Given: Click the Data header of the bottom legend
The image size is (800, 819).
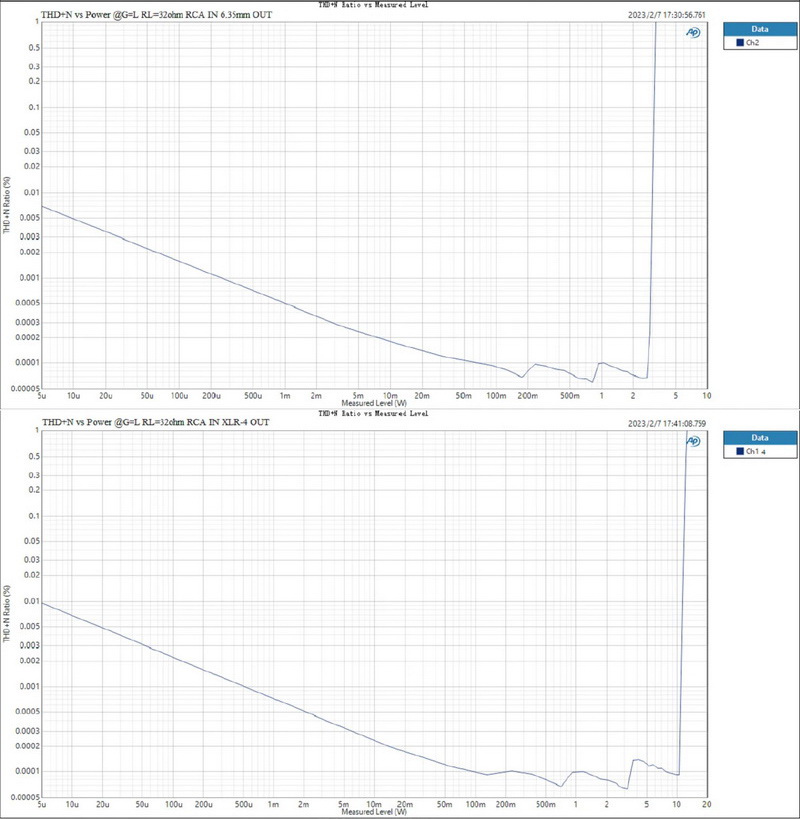Looking at the screenshot, I should [759, 437].
